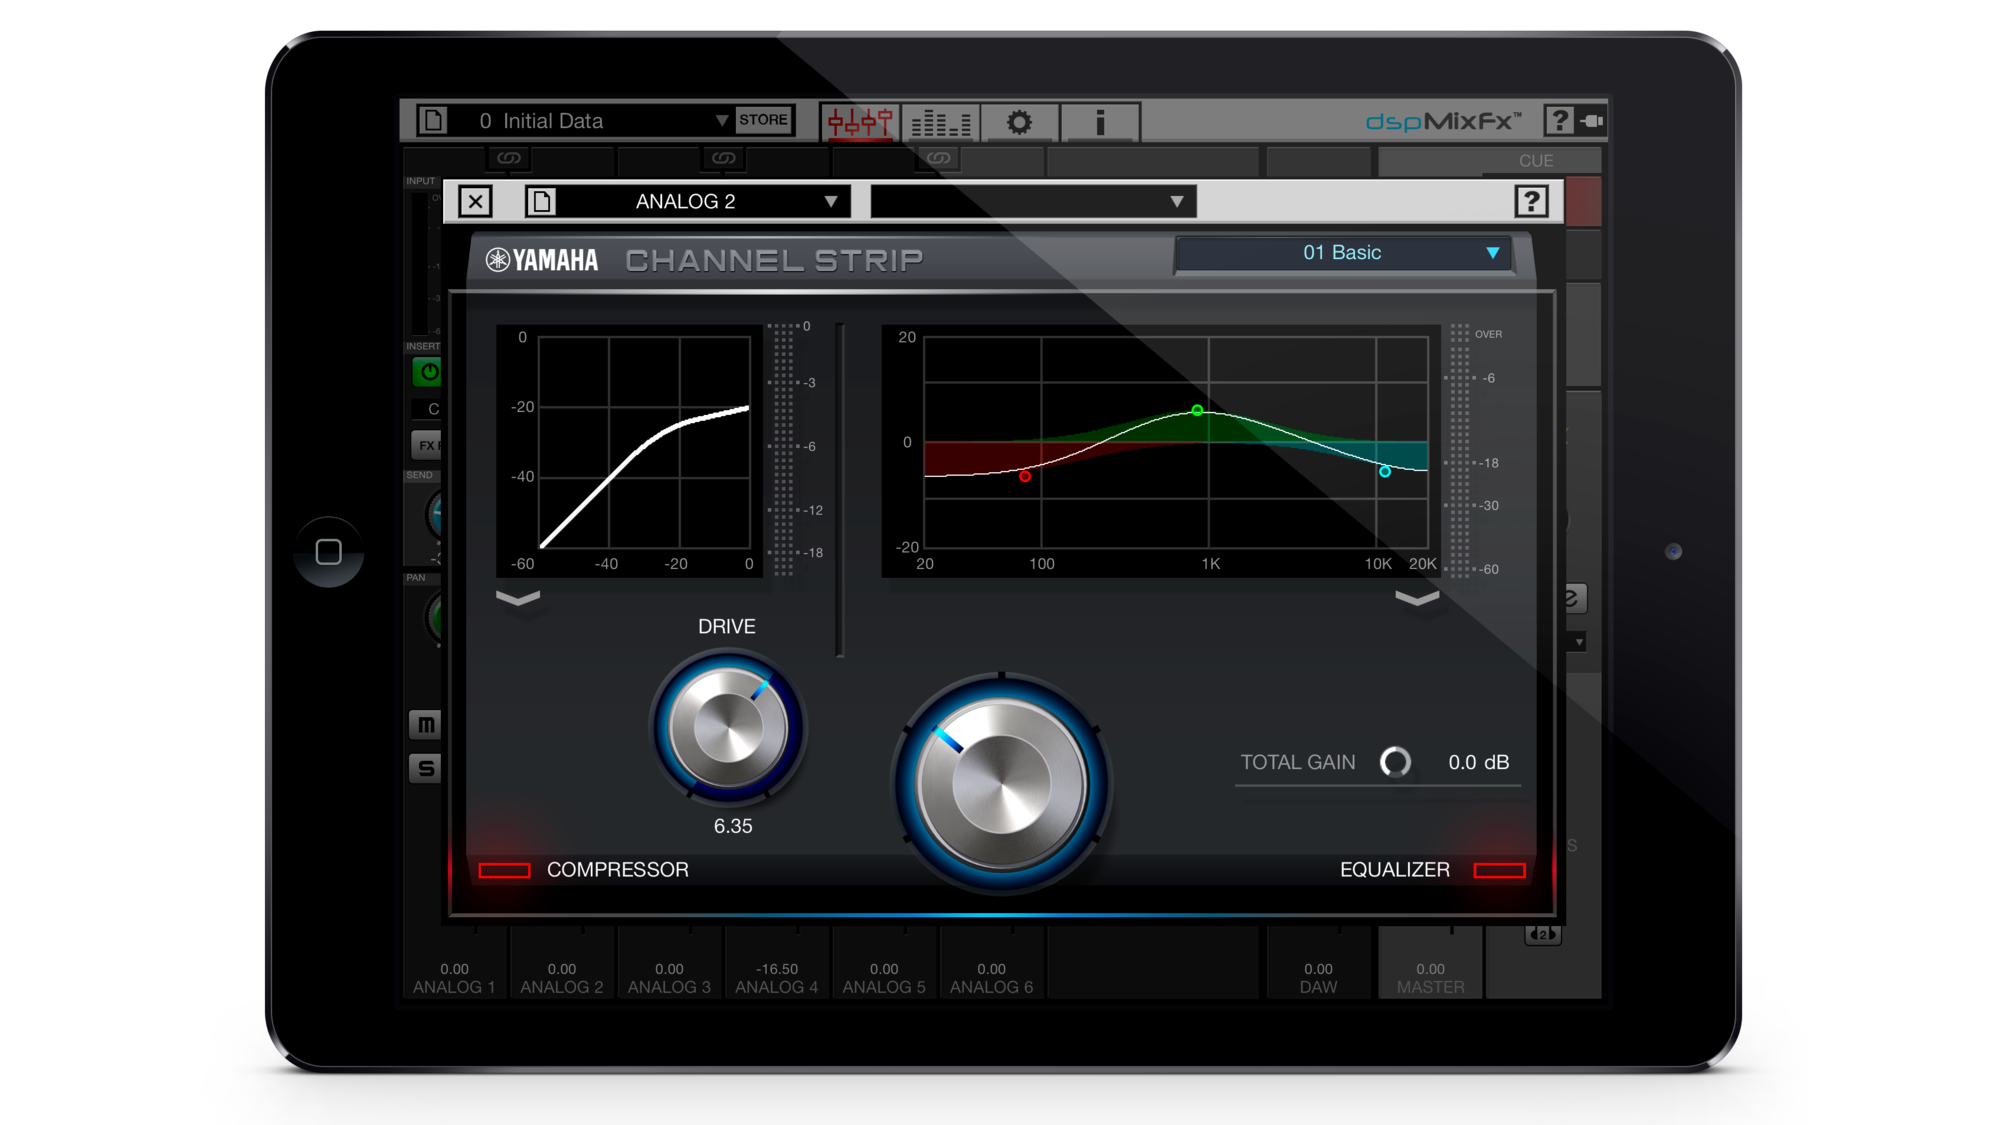Viewport: 2000px width, 1125px height.
Task: Switch to the meter view tab
Action: (x=940, y=122)
